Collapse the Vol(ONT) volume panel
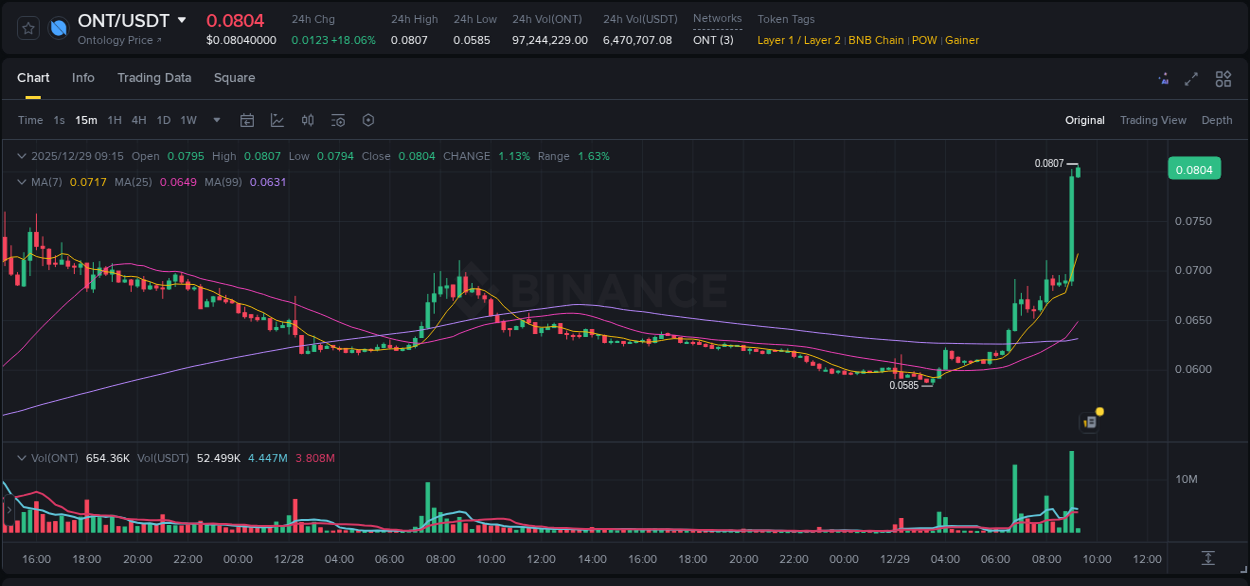Screen dimensions: 1250x586 21,457
